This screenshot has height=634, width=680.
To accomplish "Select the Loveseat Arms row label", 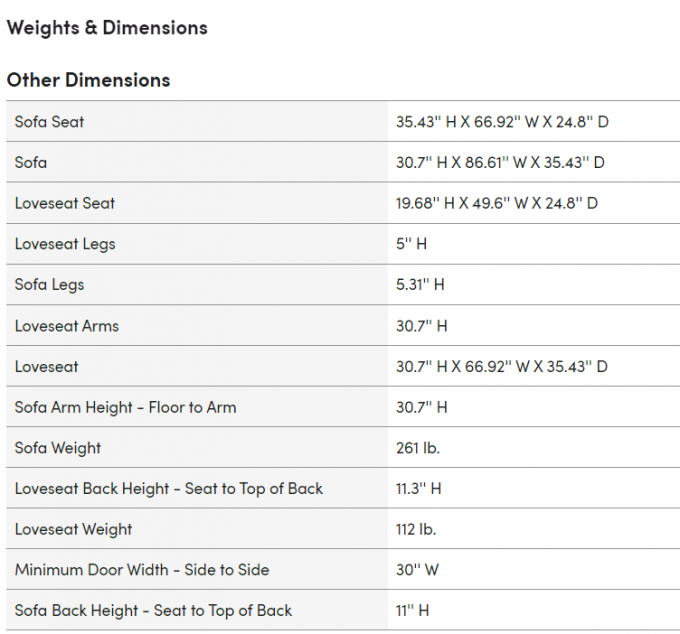I will (x=67, y=326).
